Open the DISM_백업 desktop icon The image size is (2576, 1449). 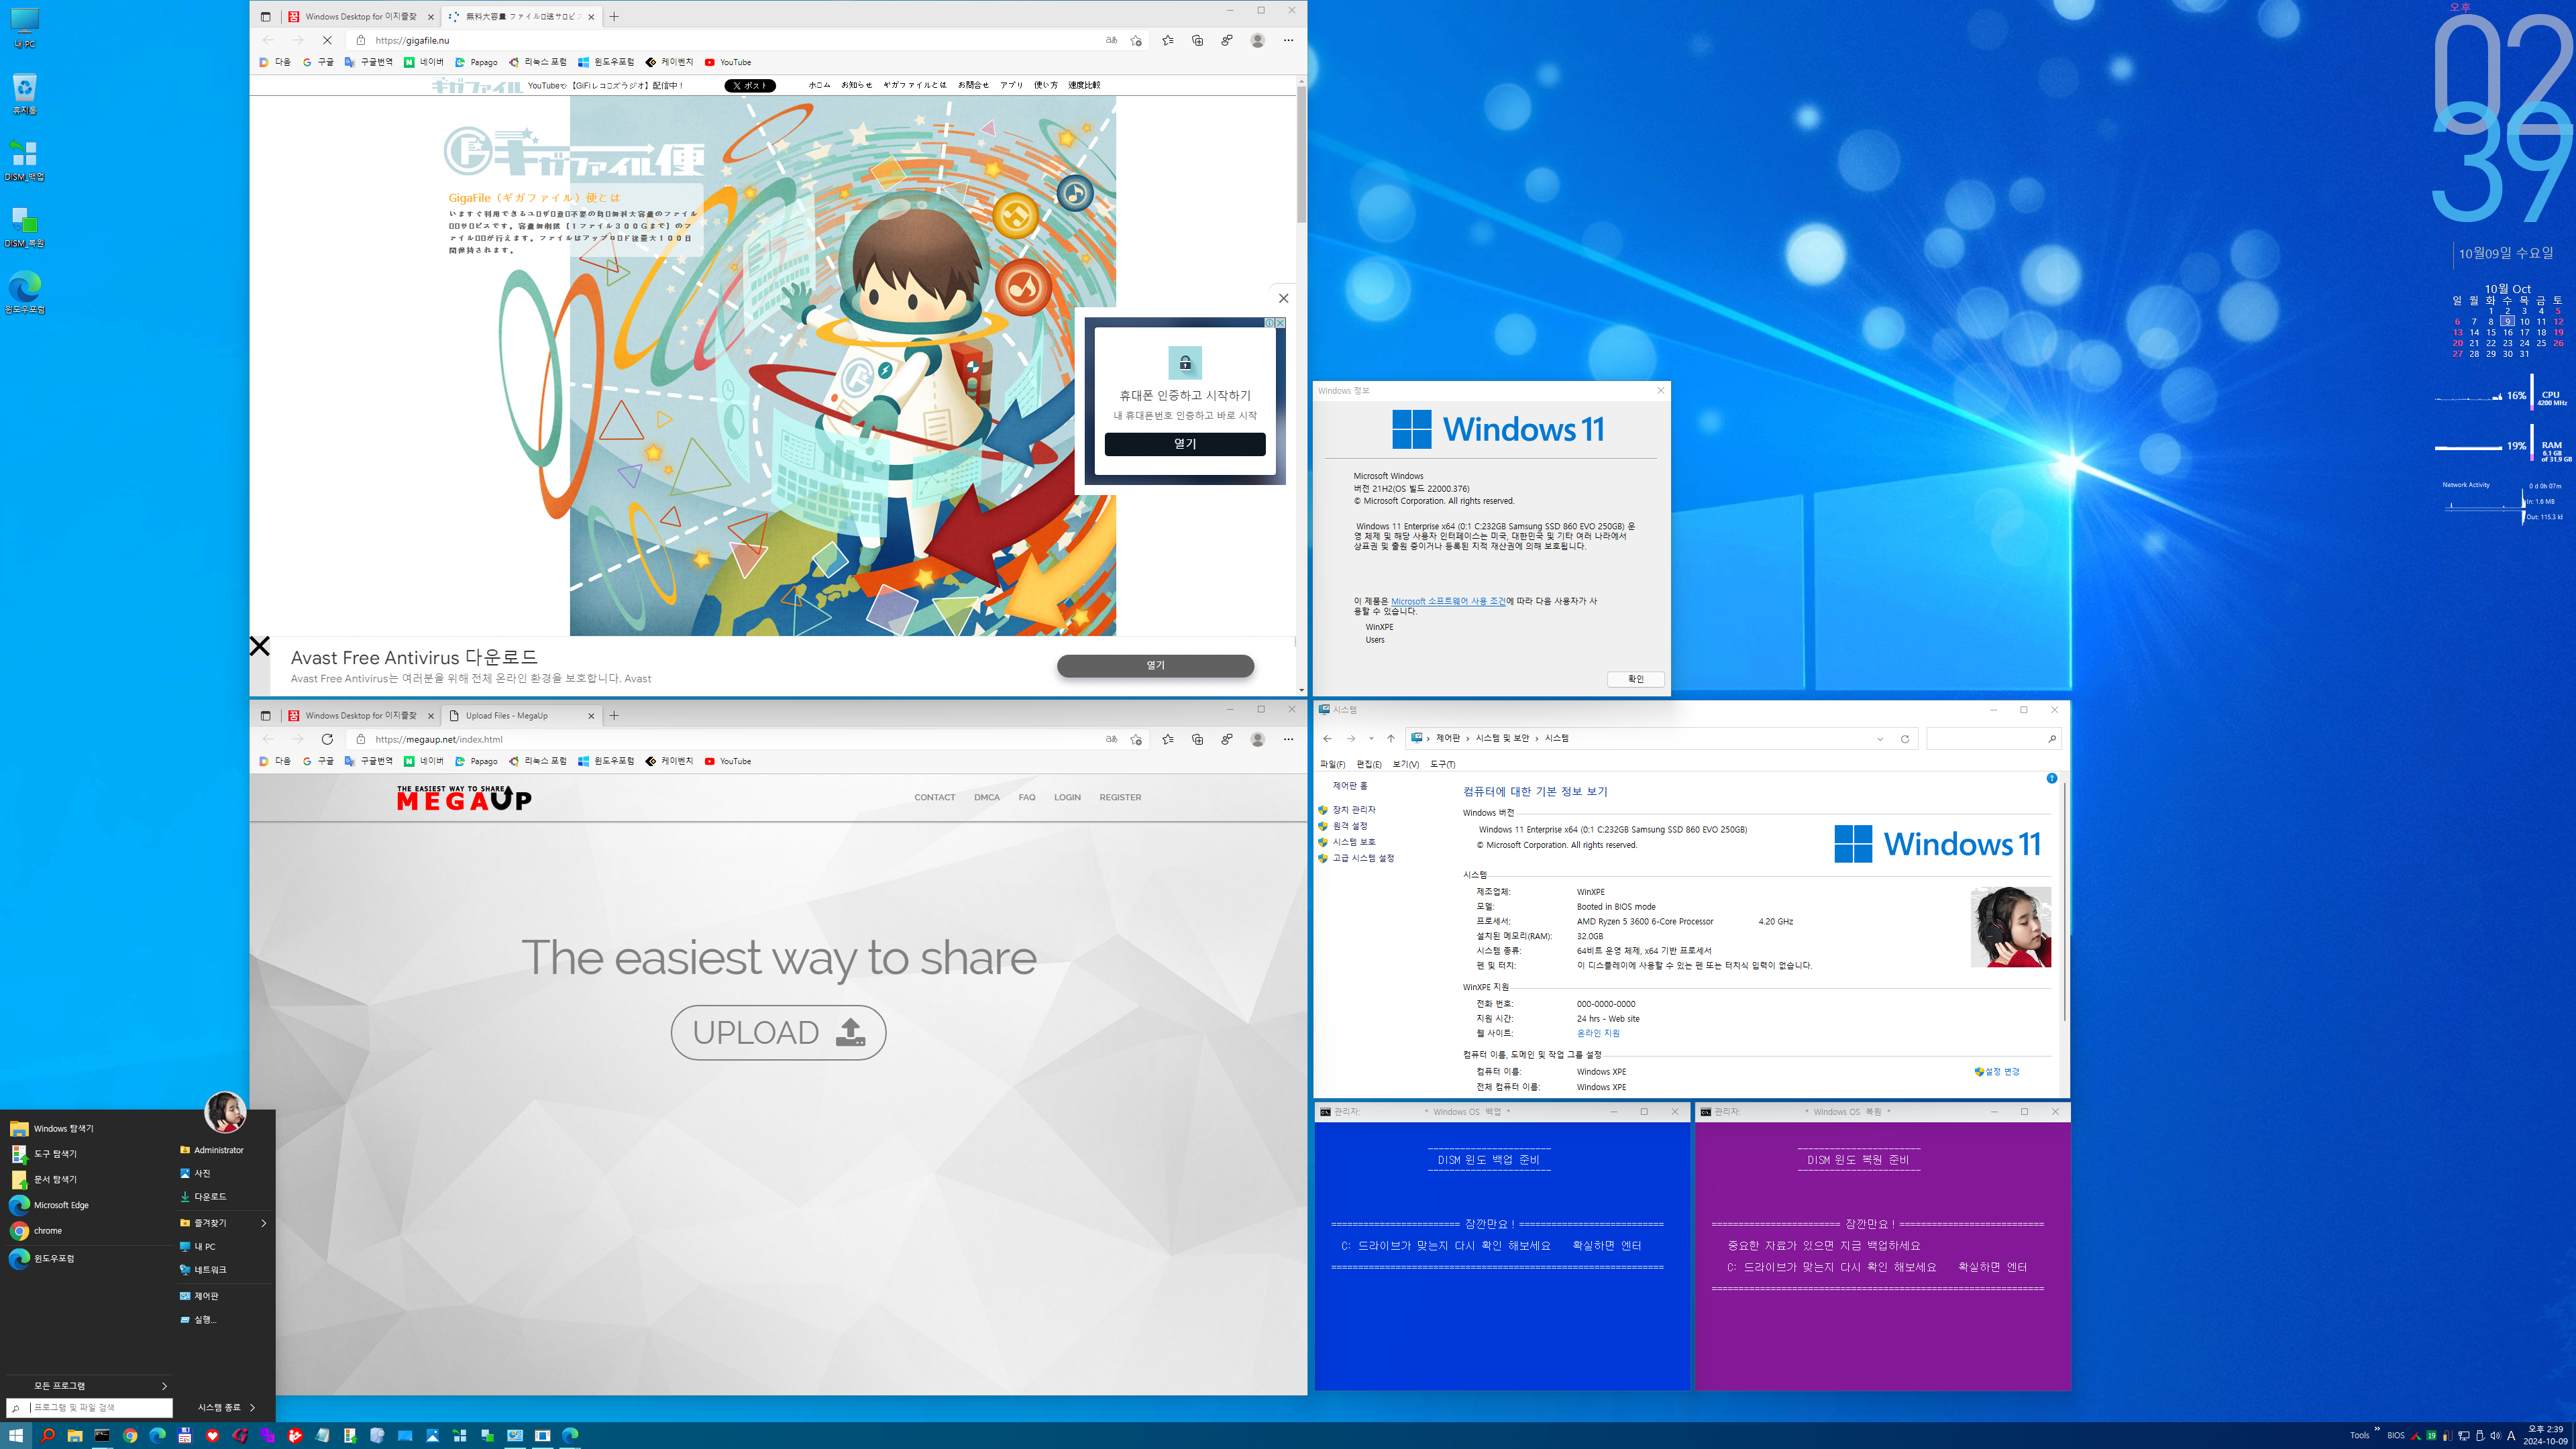24,160
